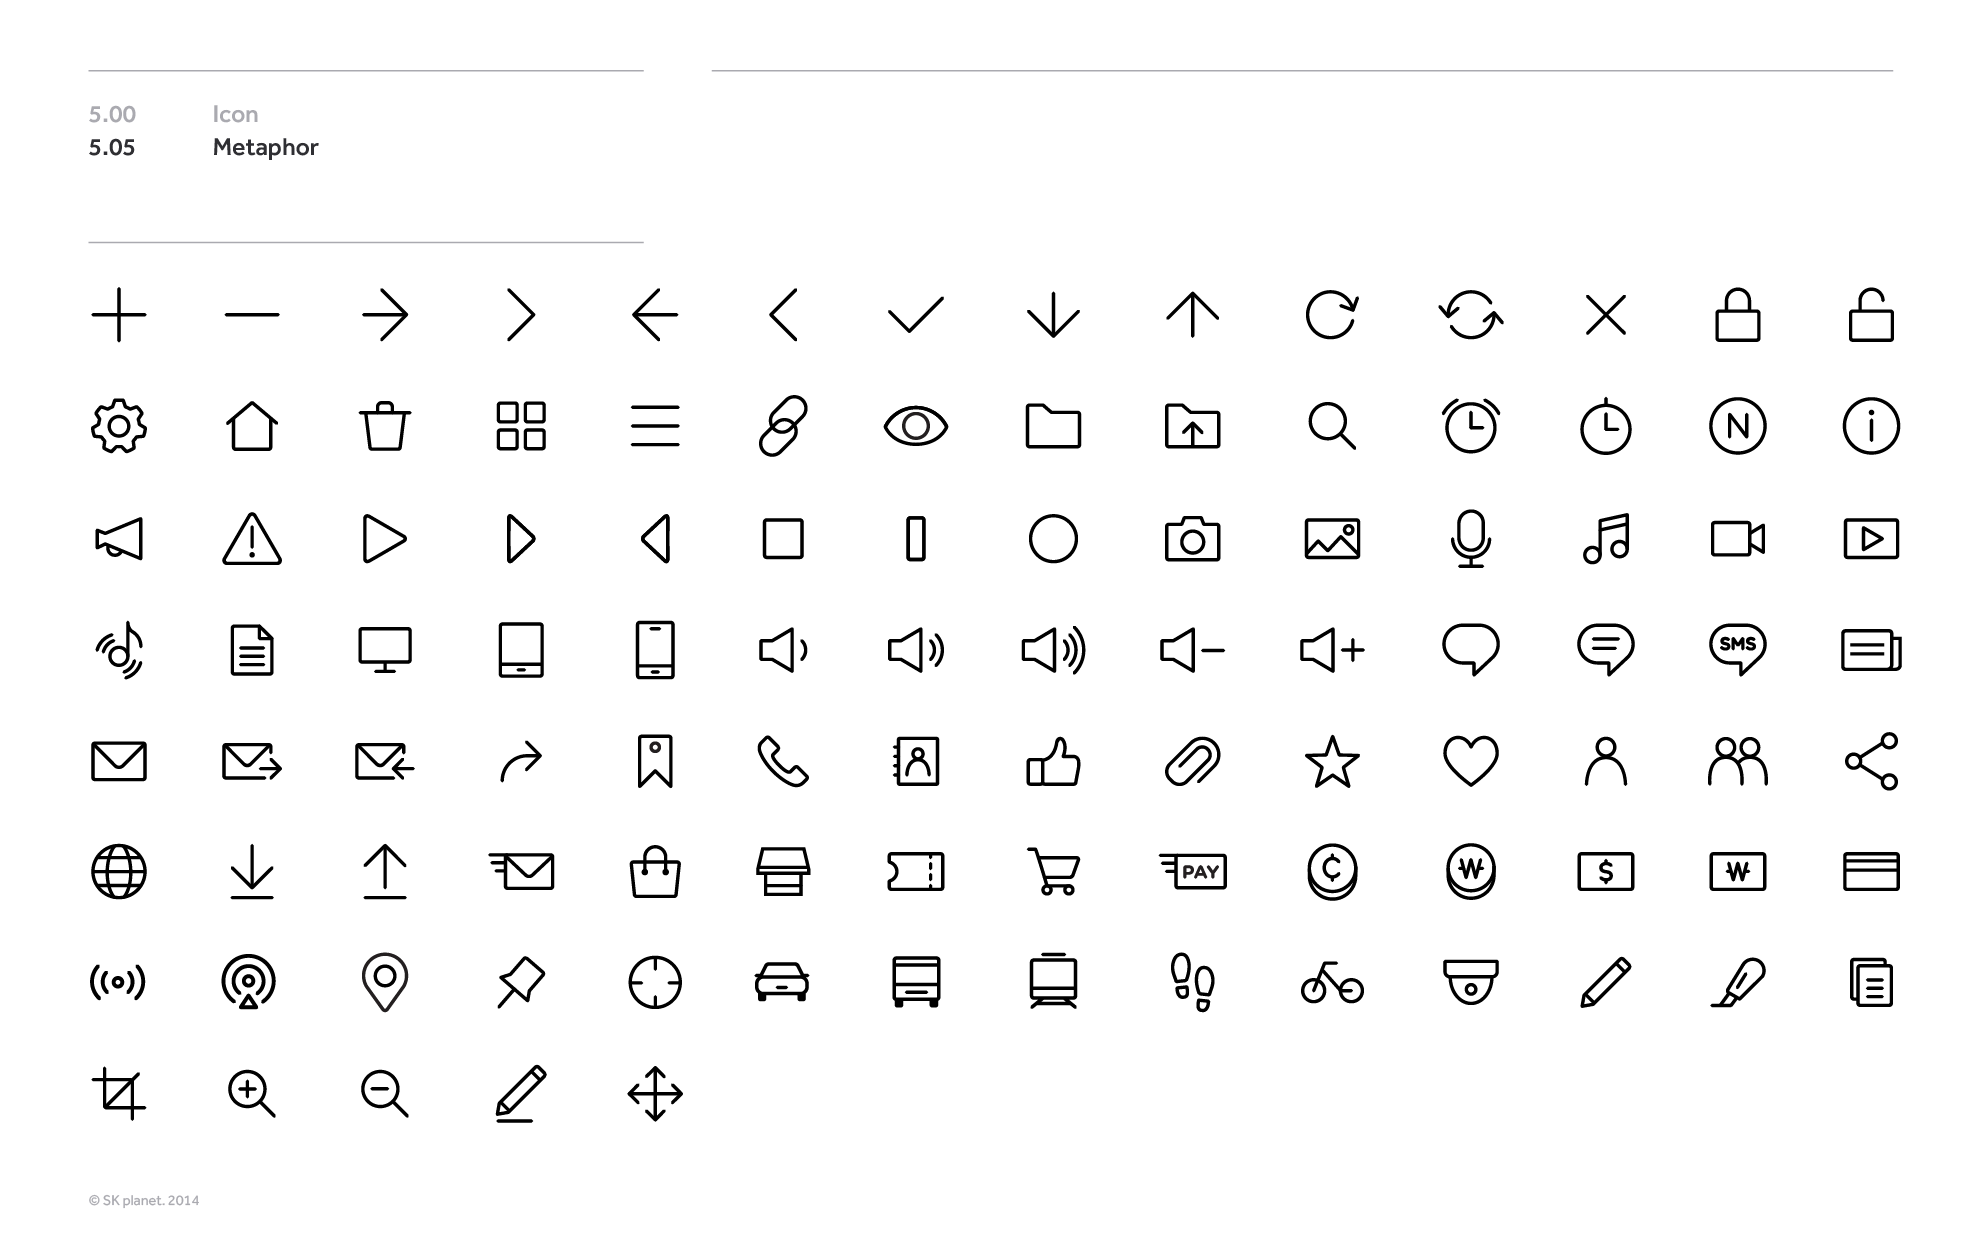This screenshot has height=1240, width=1984.
Task: Click the alarm clock icon
Action: click(1470, 427)
